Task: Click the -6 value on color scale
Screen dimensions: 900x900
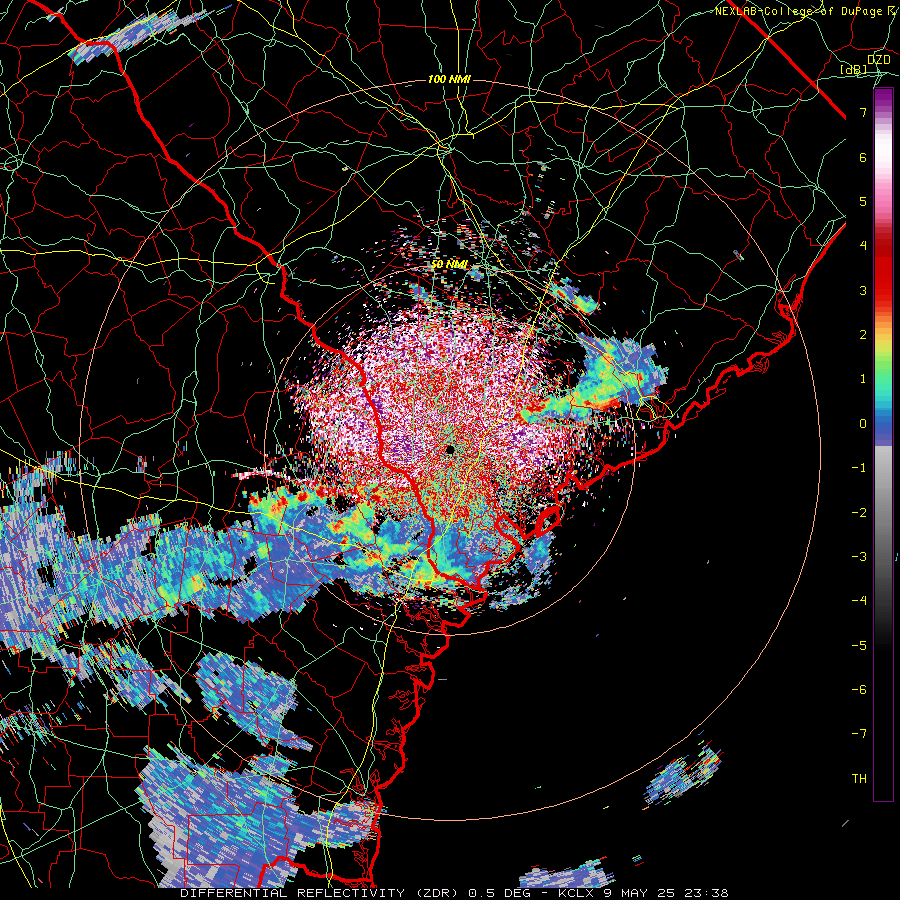Action: tap(859, 690)
